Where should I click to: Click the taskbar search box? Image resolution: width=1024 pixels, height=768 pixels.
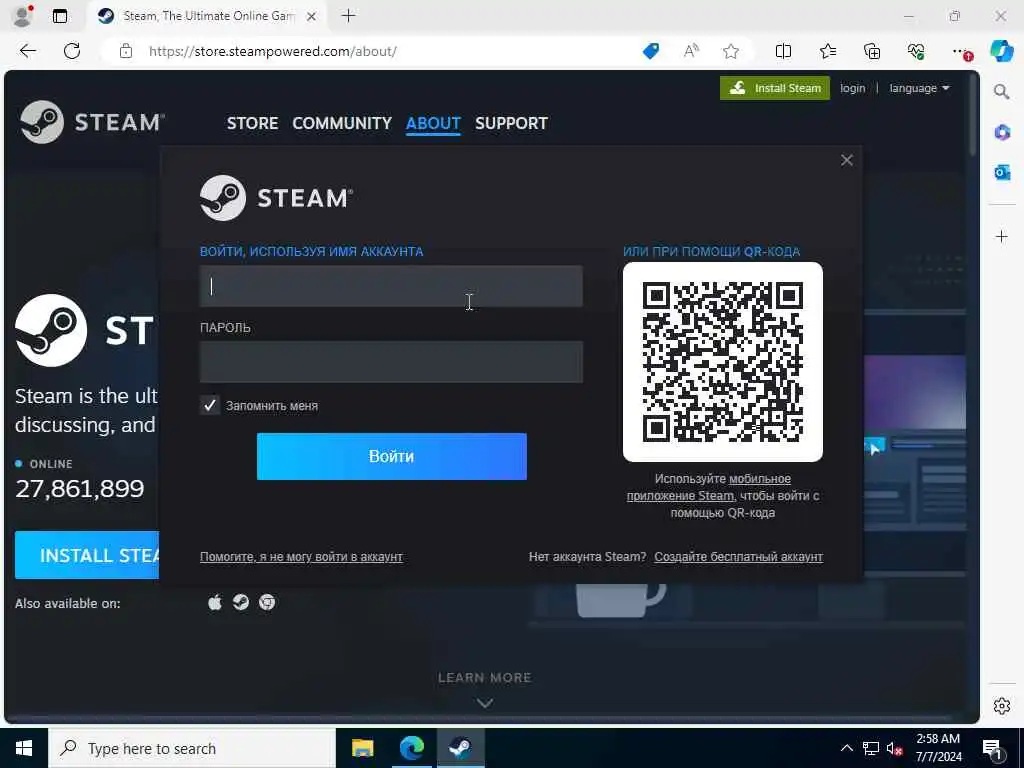pos(192,748)
